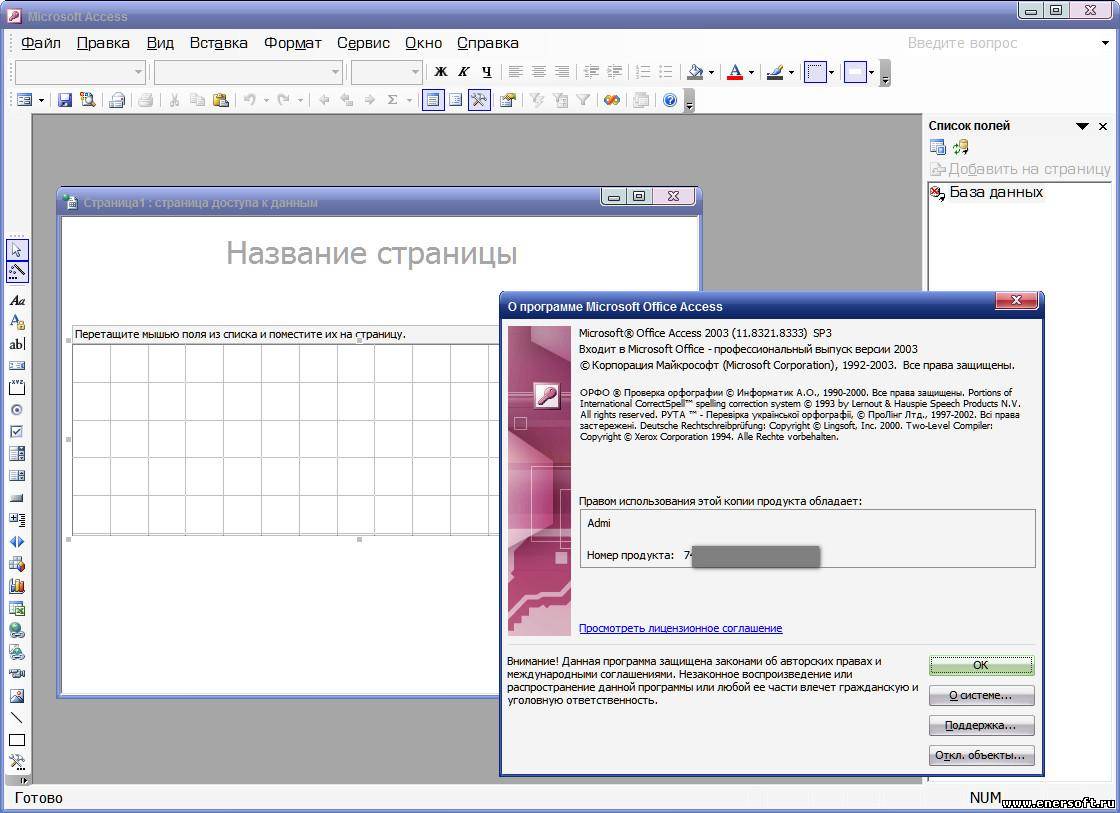Toggle the Field List pane button
The image size is (1120, 813).
(433, 100)
